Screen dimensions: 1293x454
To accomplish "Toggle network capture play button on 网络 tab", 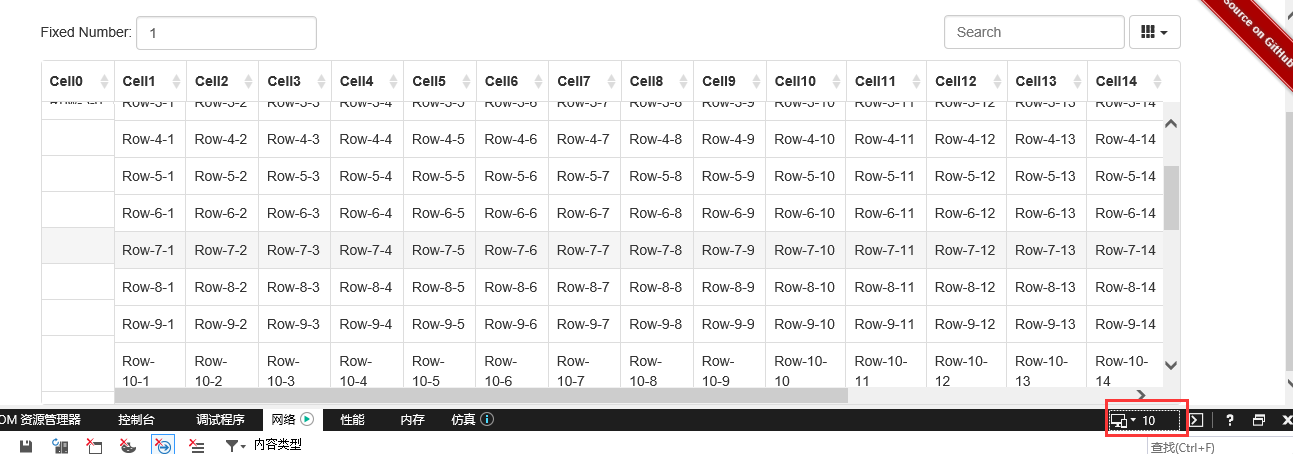I will click(307, 420).
